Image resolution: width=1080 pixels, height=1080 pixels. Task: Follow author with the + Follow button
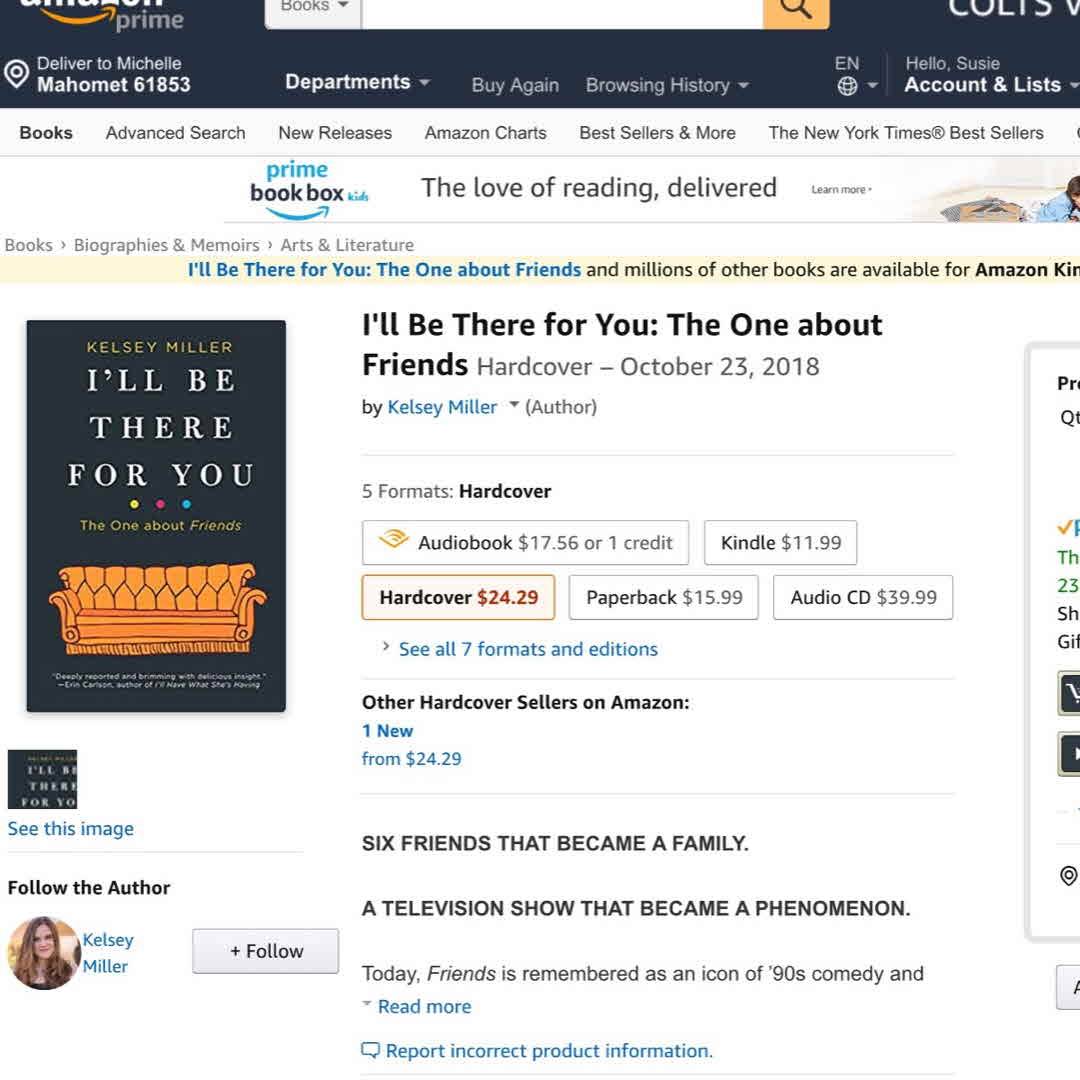tap(265, 951)
